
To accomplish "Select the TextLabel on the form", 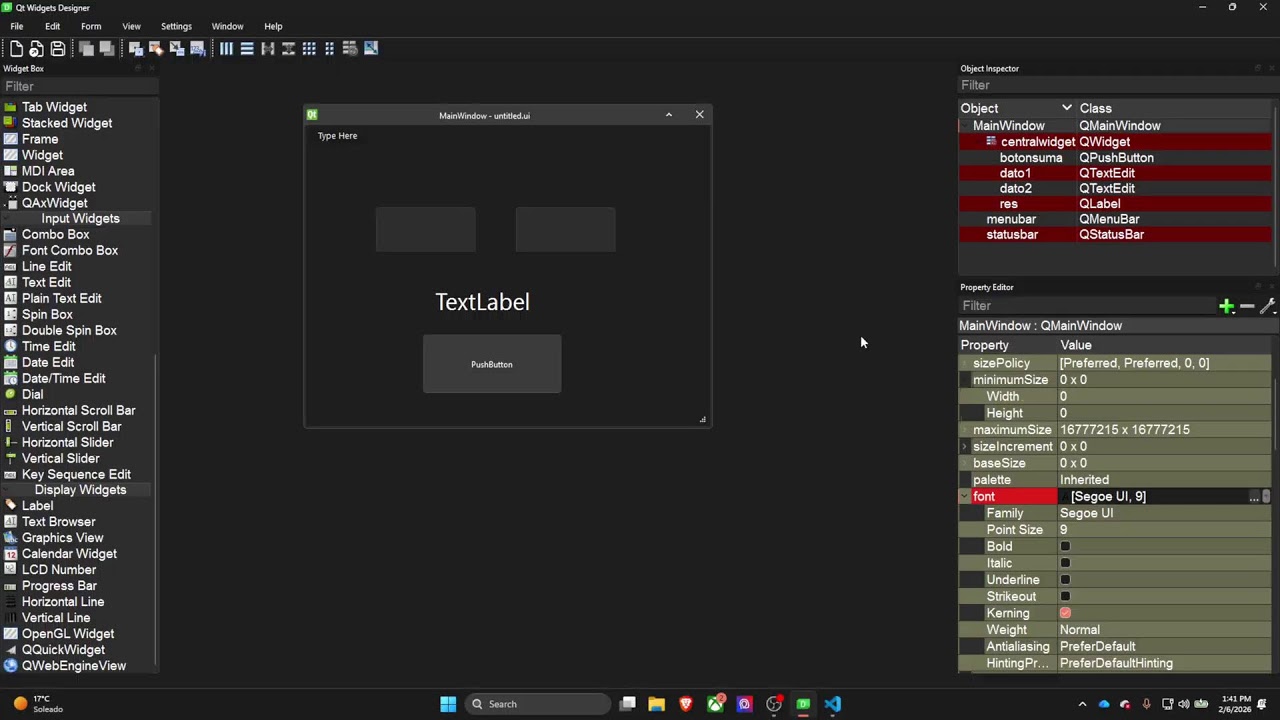I will 482,302.
